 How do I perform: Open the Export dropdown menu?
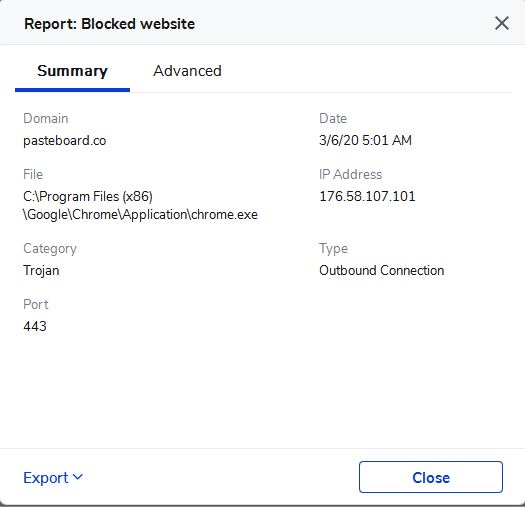53,478
